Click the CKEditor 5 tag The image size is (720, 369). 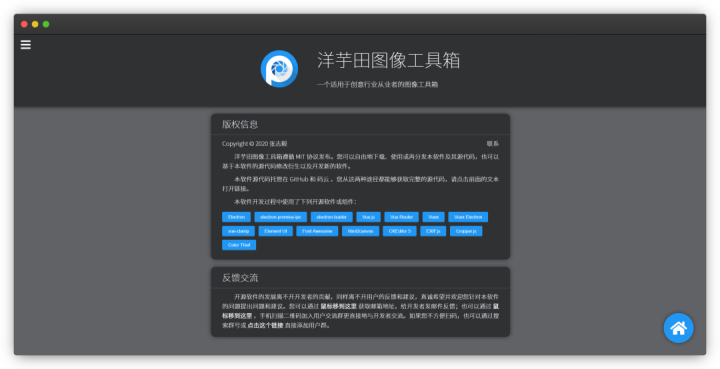tap(399, 231)
